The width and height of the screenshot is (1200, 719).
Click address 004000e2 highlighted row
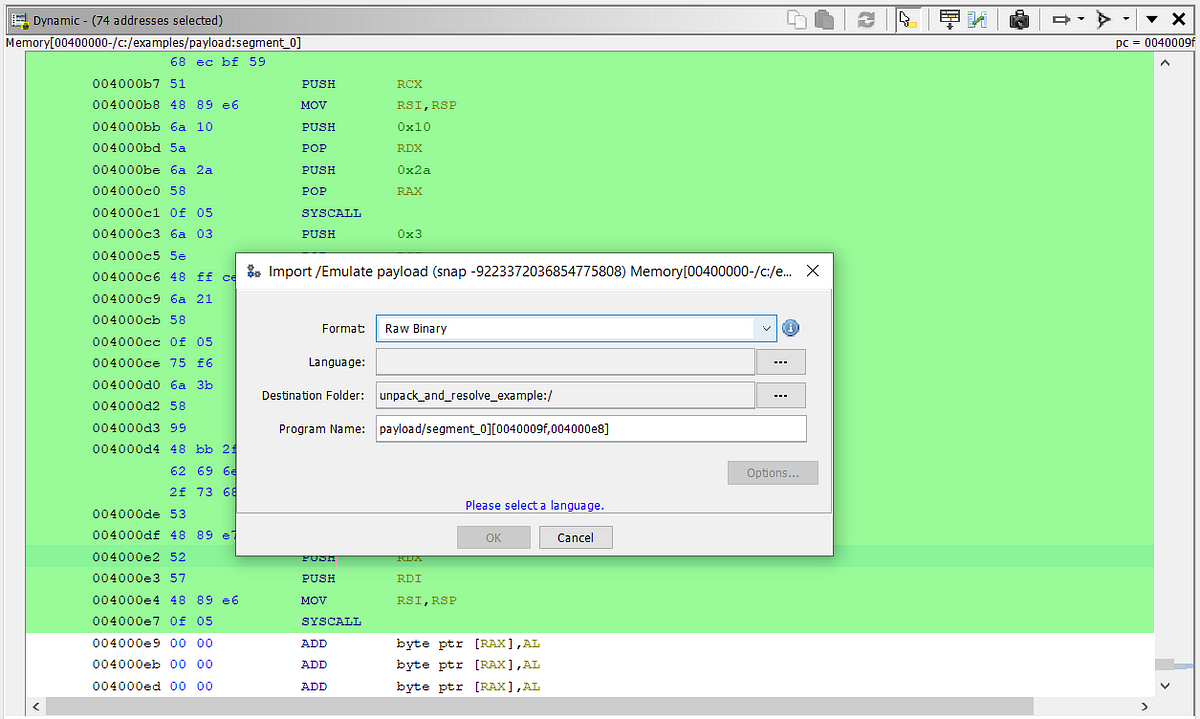tap(126, 557)
